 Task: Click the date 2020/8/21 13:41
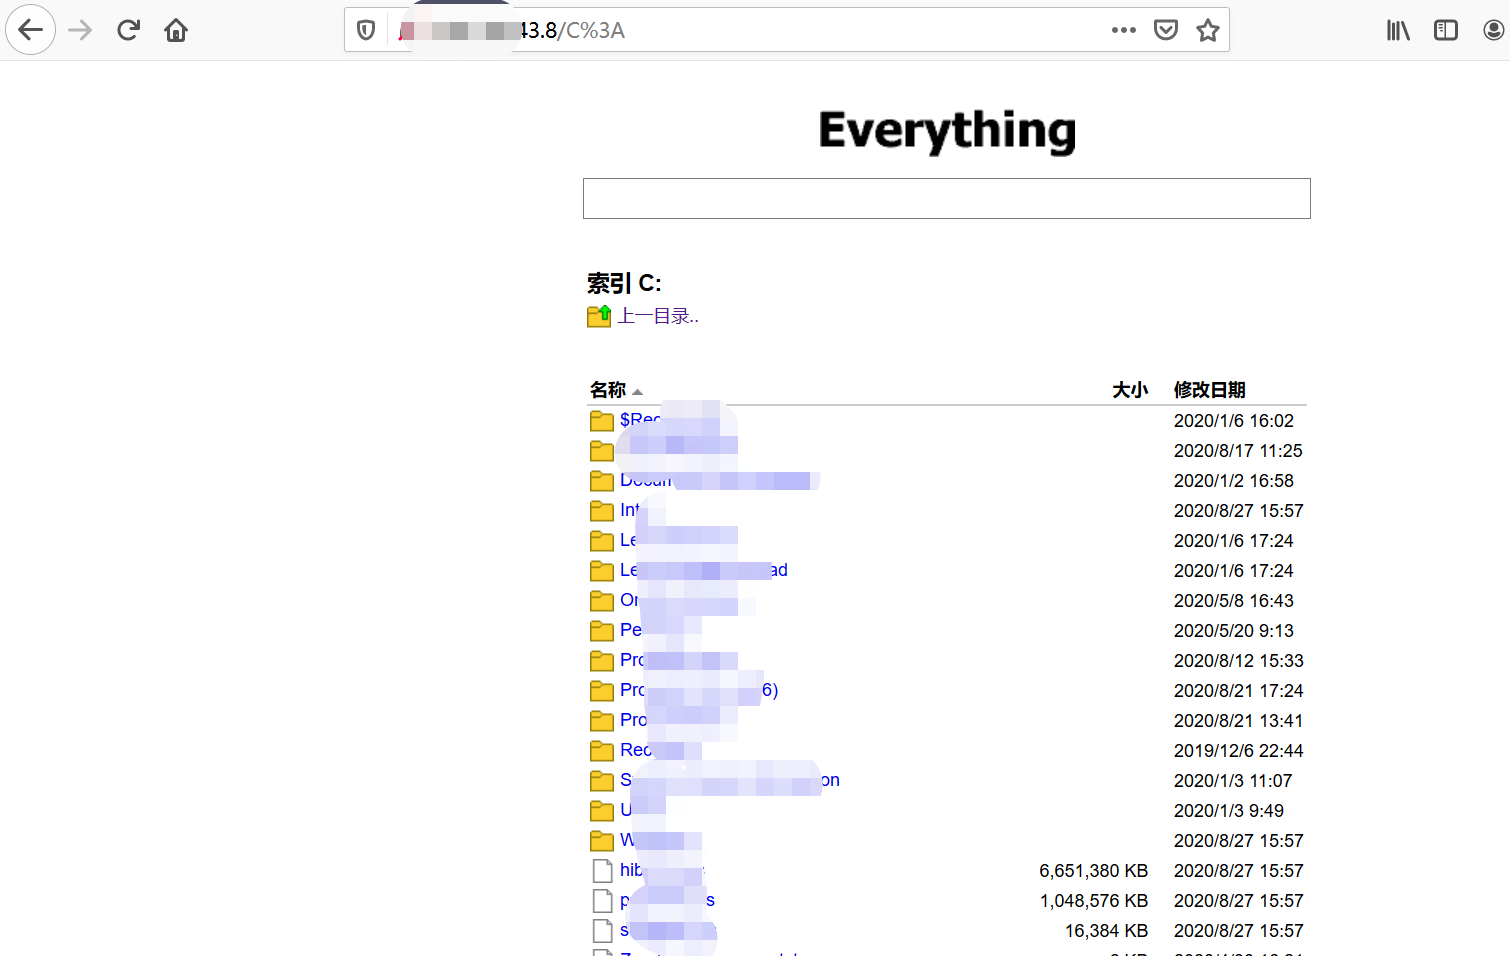1239,721
